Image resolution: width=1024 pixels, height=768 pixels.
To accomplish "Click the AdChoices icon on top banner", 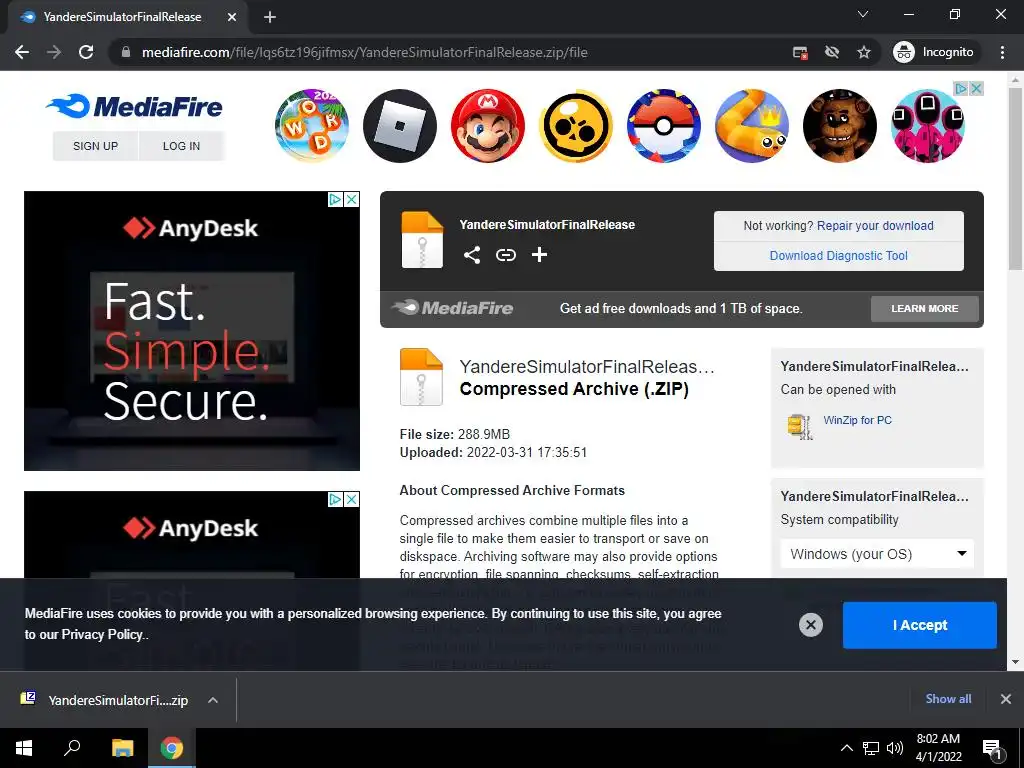I will pos(961,88).
